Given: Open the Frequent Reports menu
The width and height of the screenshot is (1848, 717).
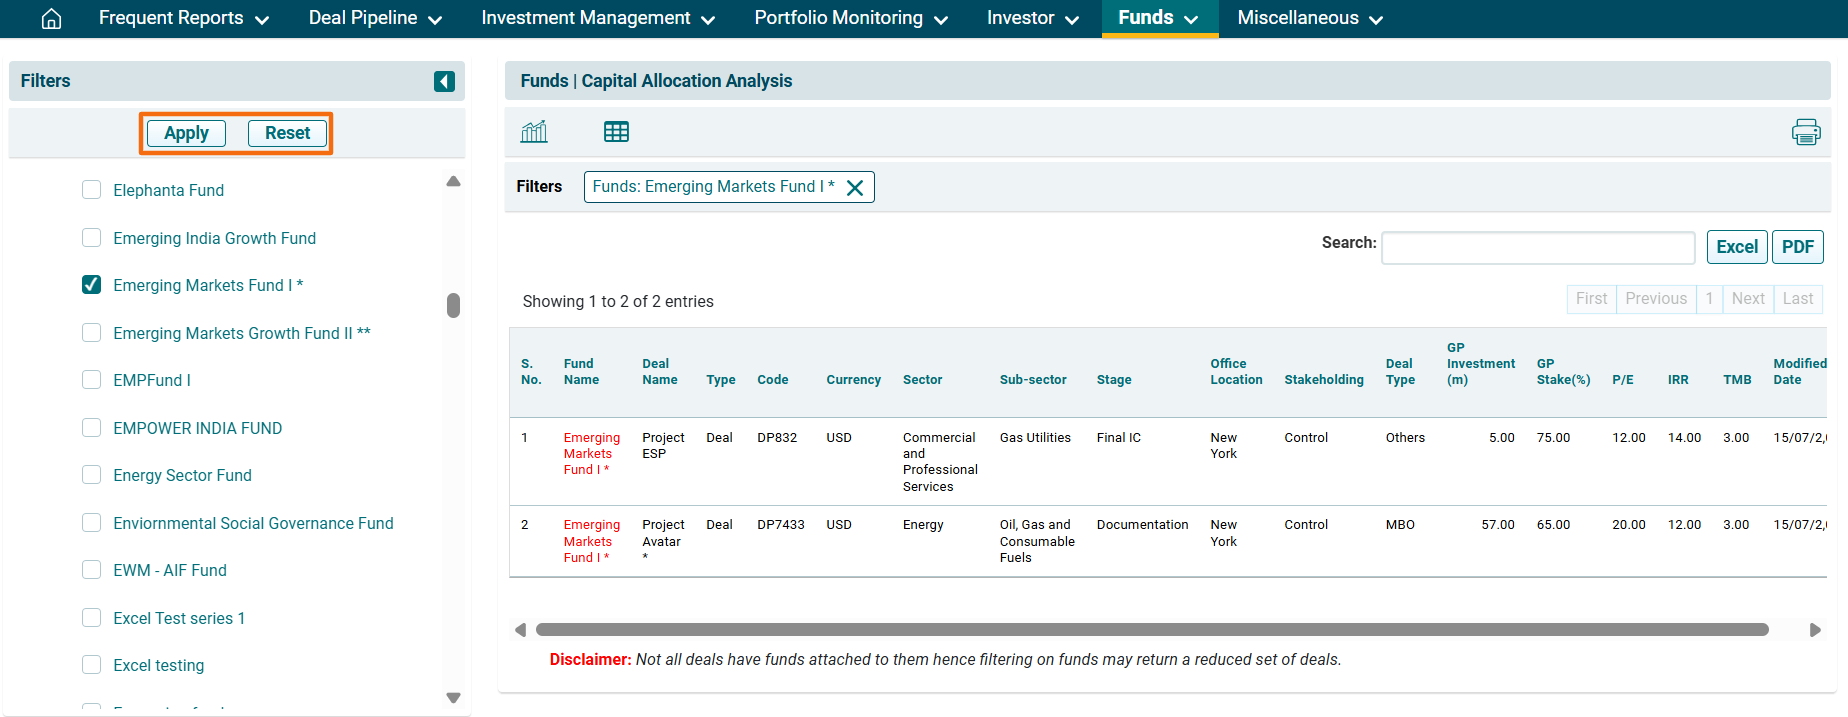Looking at the screenshot, I should point(183,19).
